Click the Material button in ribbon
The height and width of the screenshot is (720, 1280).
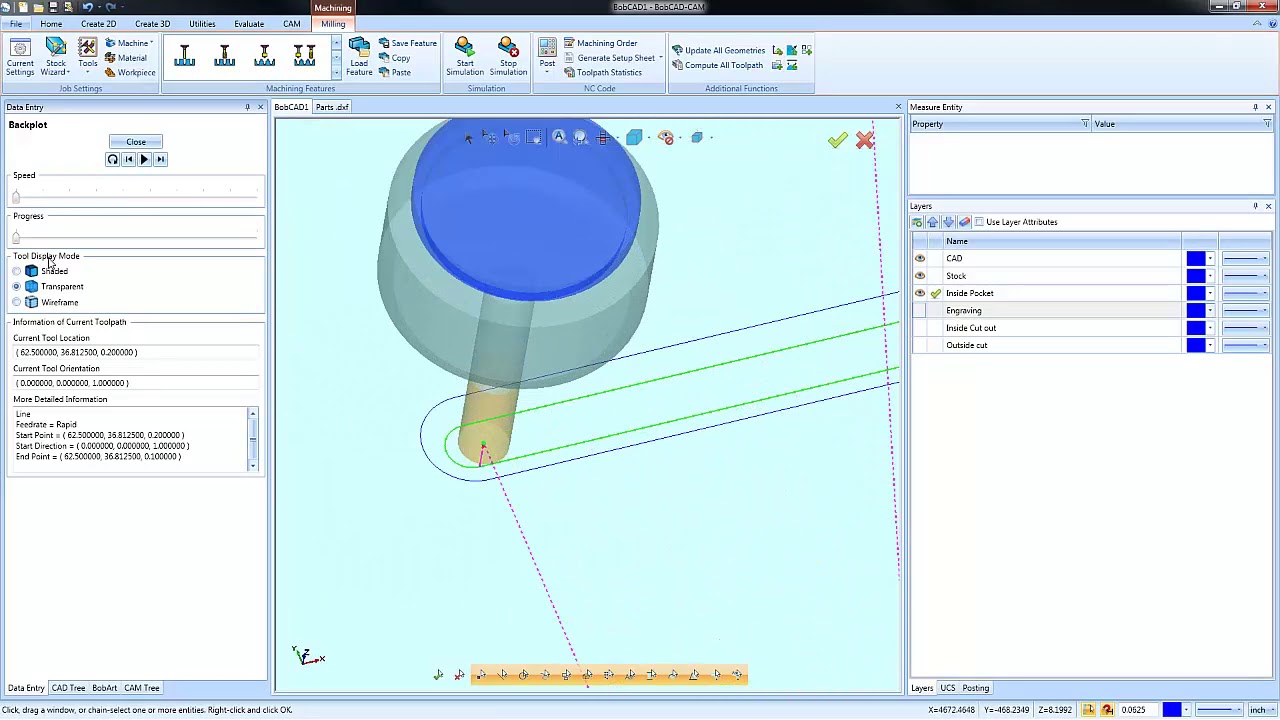point(126,58)
